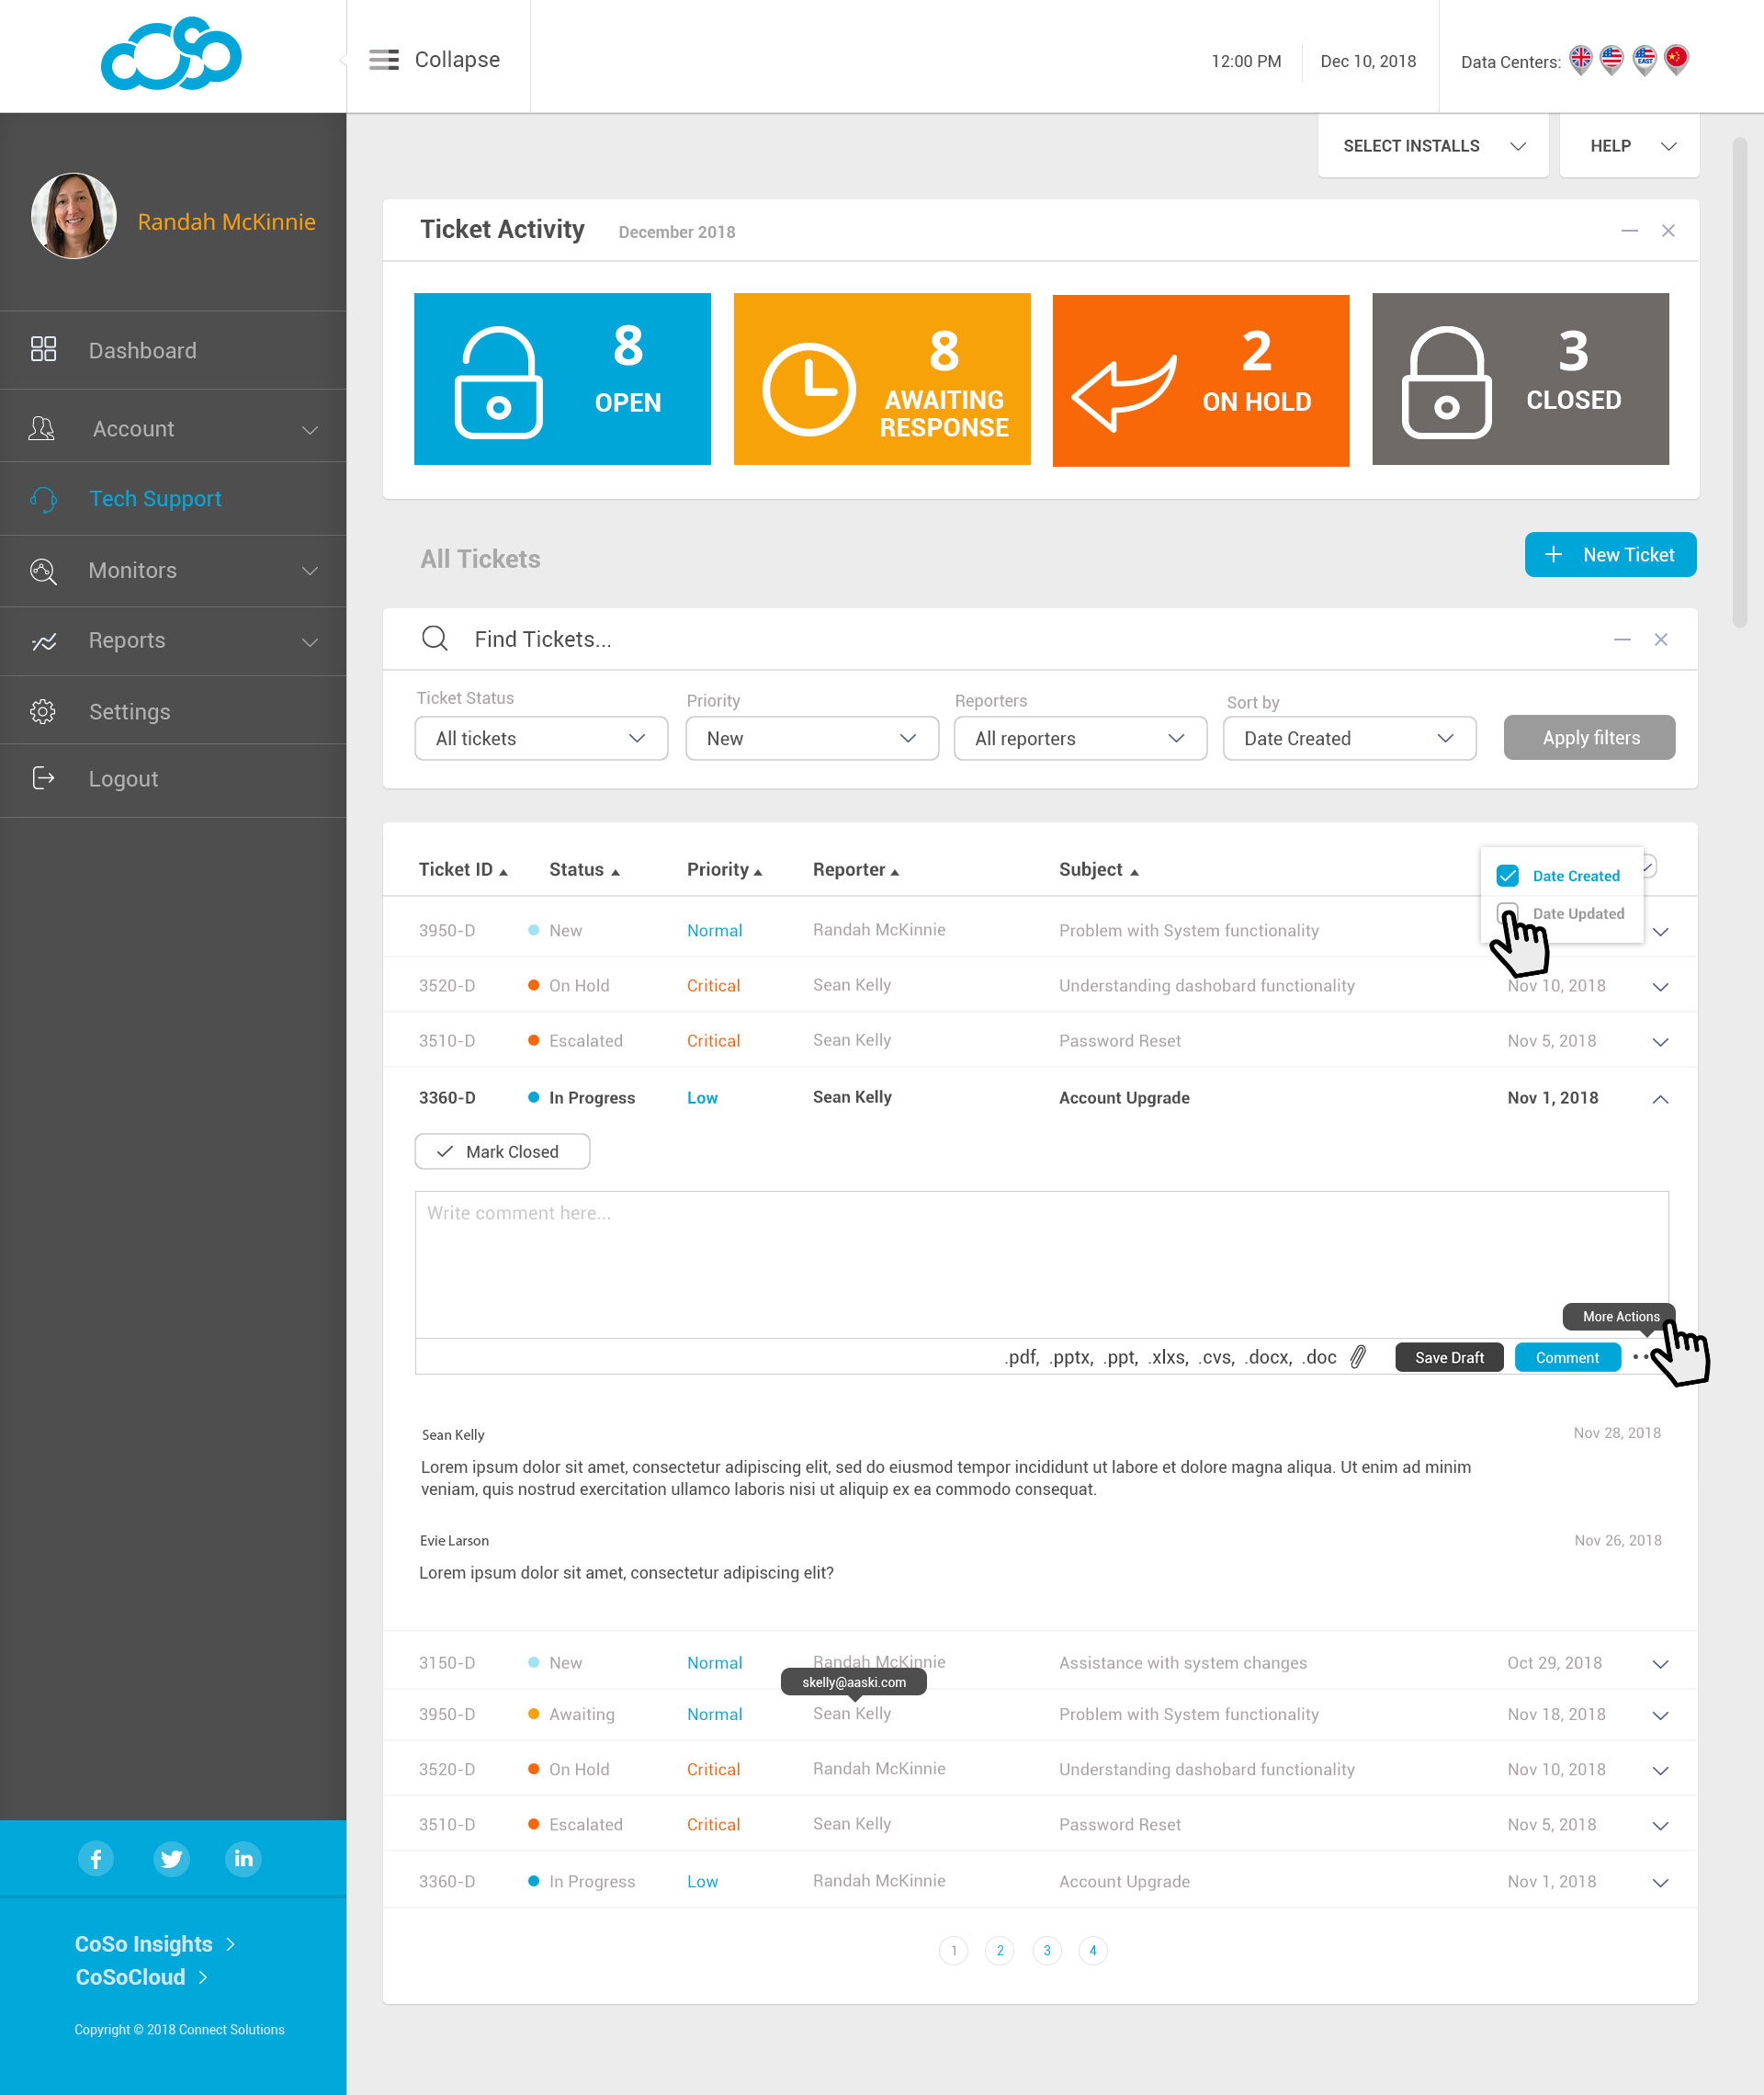Click the paperclip attachment icon
The width and height of the screenshot is (1764, 2095).
1358,1357
